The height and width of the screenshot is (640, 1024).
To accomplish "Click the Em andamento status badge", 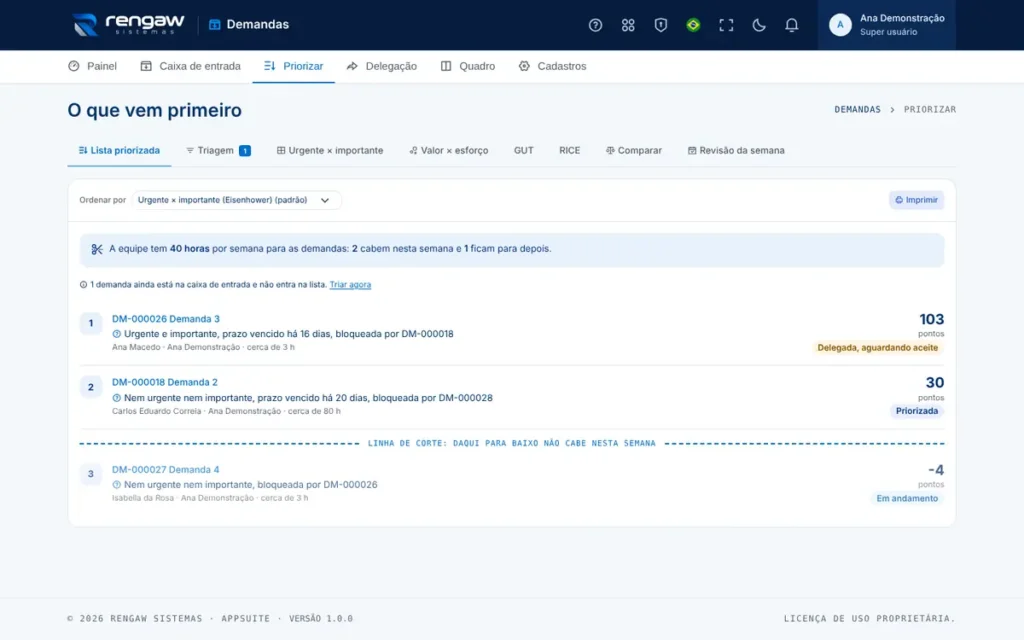I will point(906,498).
